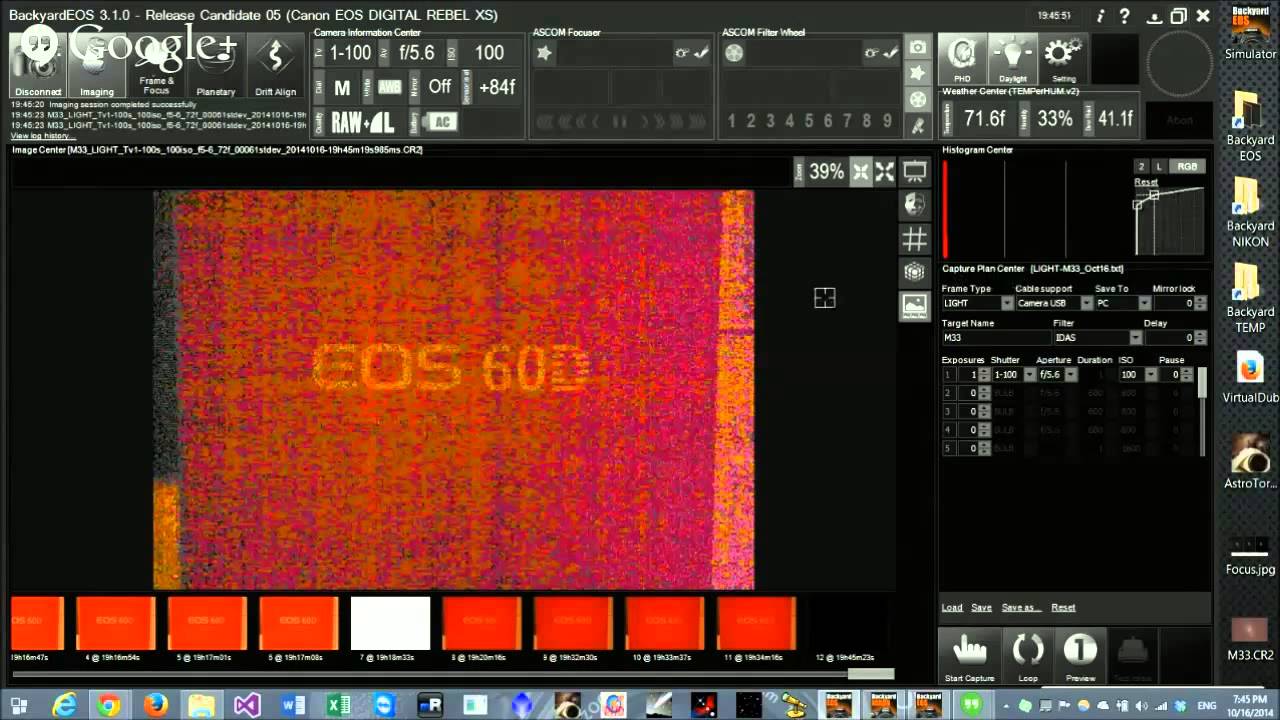Viewport: 1280px width, 720px height.
Task: Adjust the Delay stepper
Action: (1201, 338)
